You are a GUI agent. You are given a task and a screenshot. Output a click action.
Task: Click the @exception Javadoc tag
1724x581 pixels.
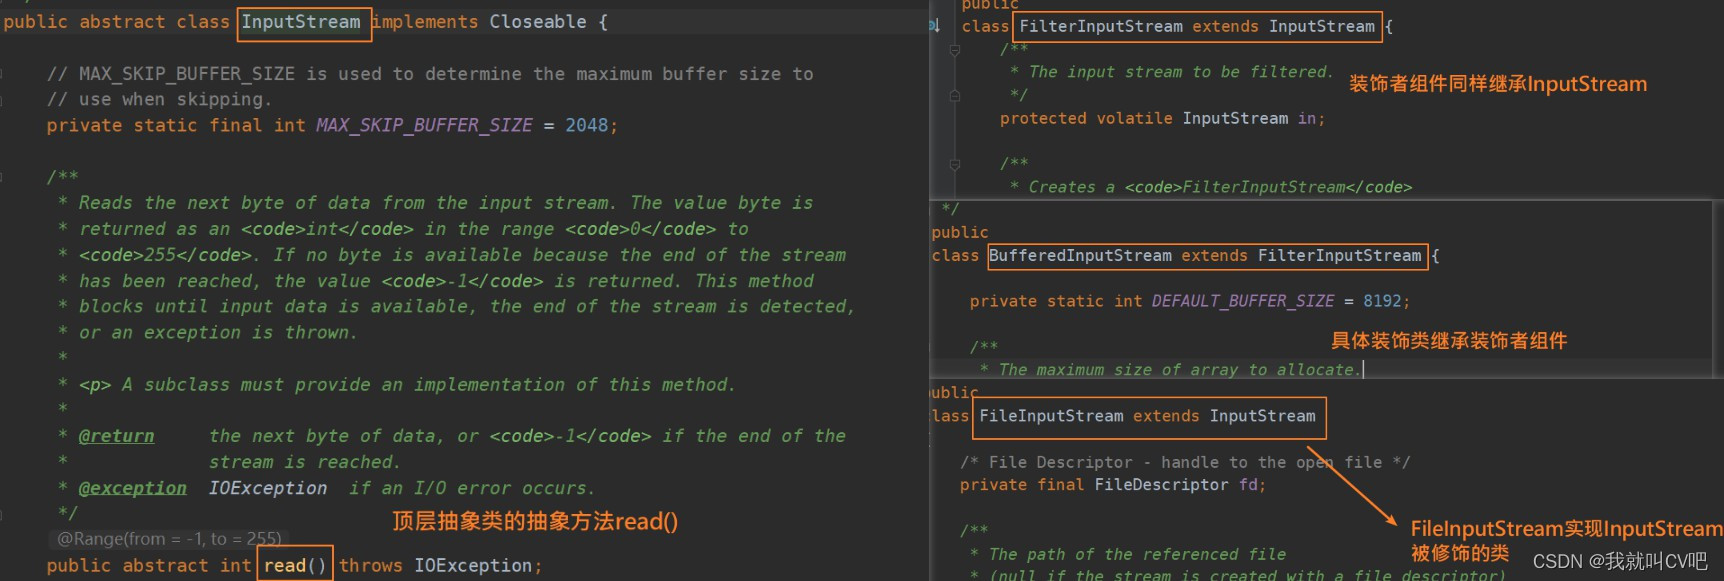point(133,488)
